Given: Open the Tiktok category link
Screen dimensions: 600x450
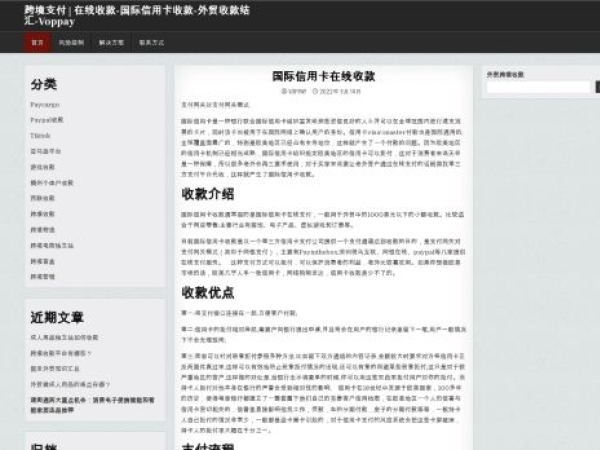Looking at the screenshot, I should [40, 134].
